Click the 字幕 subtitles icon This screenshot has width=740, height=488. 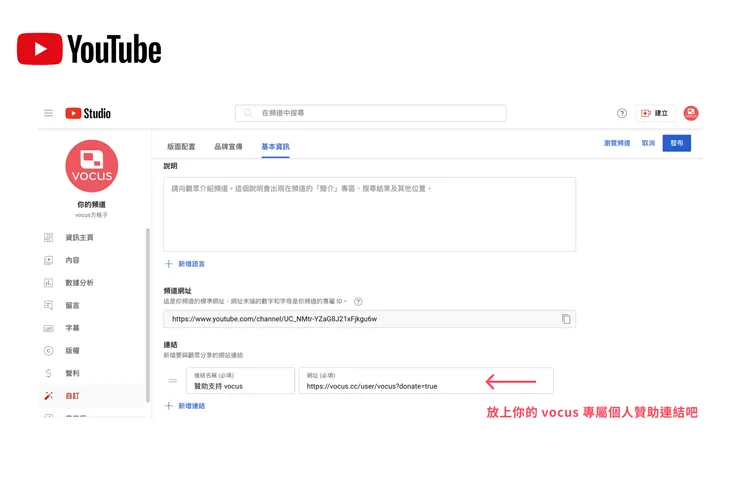click(x=48, y=328)
